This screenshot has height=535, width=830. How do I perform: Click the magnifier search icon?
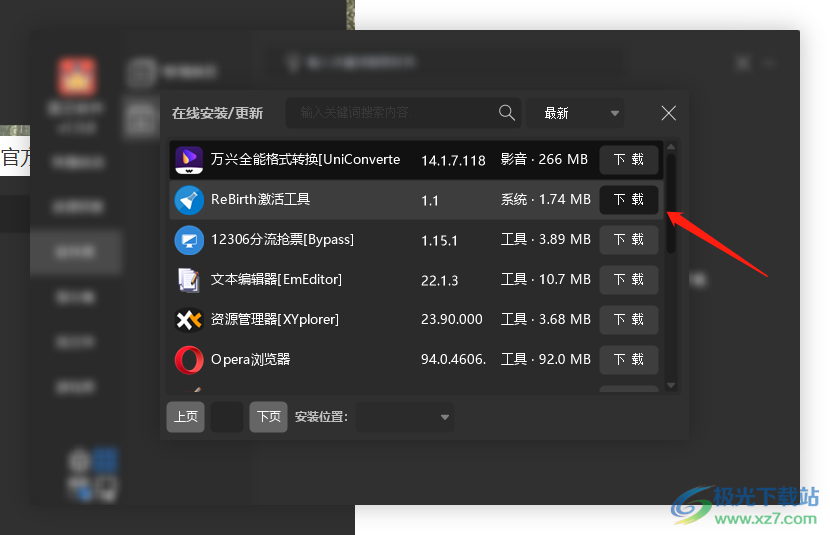click(507, 112)
